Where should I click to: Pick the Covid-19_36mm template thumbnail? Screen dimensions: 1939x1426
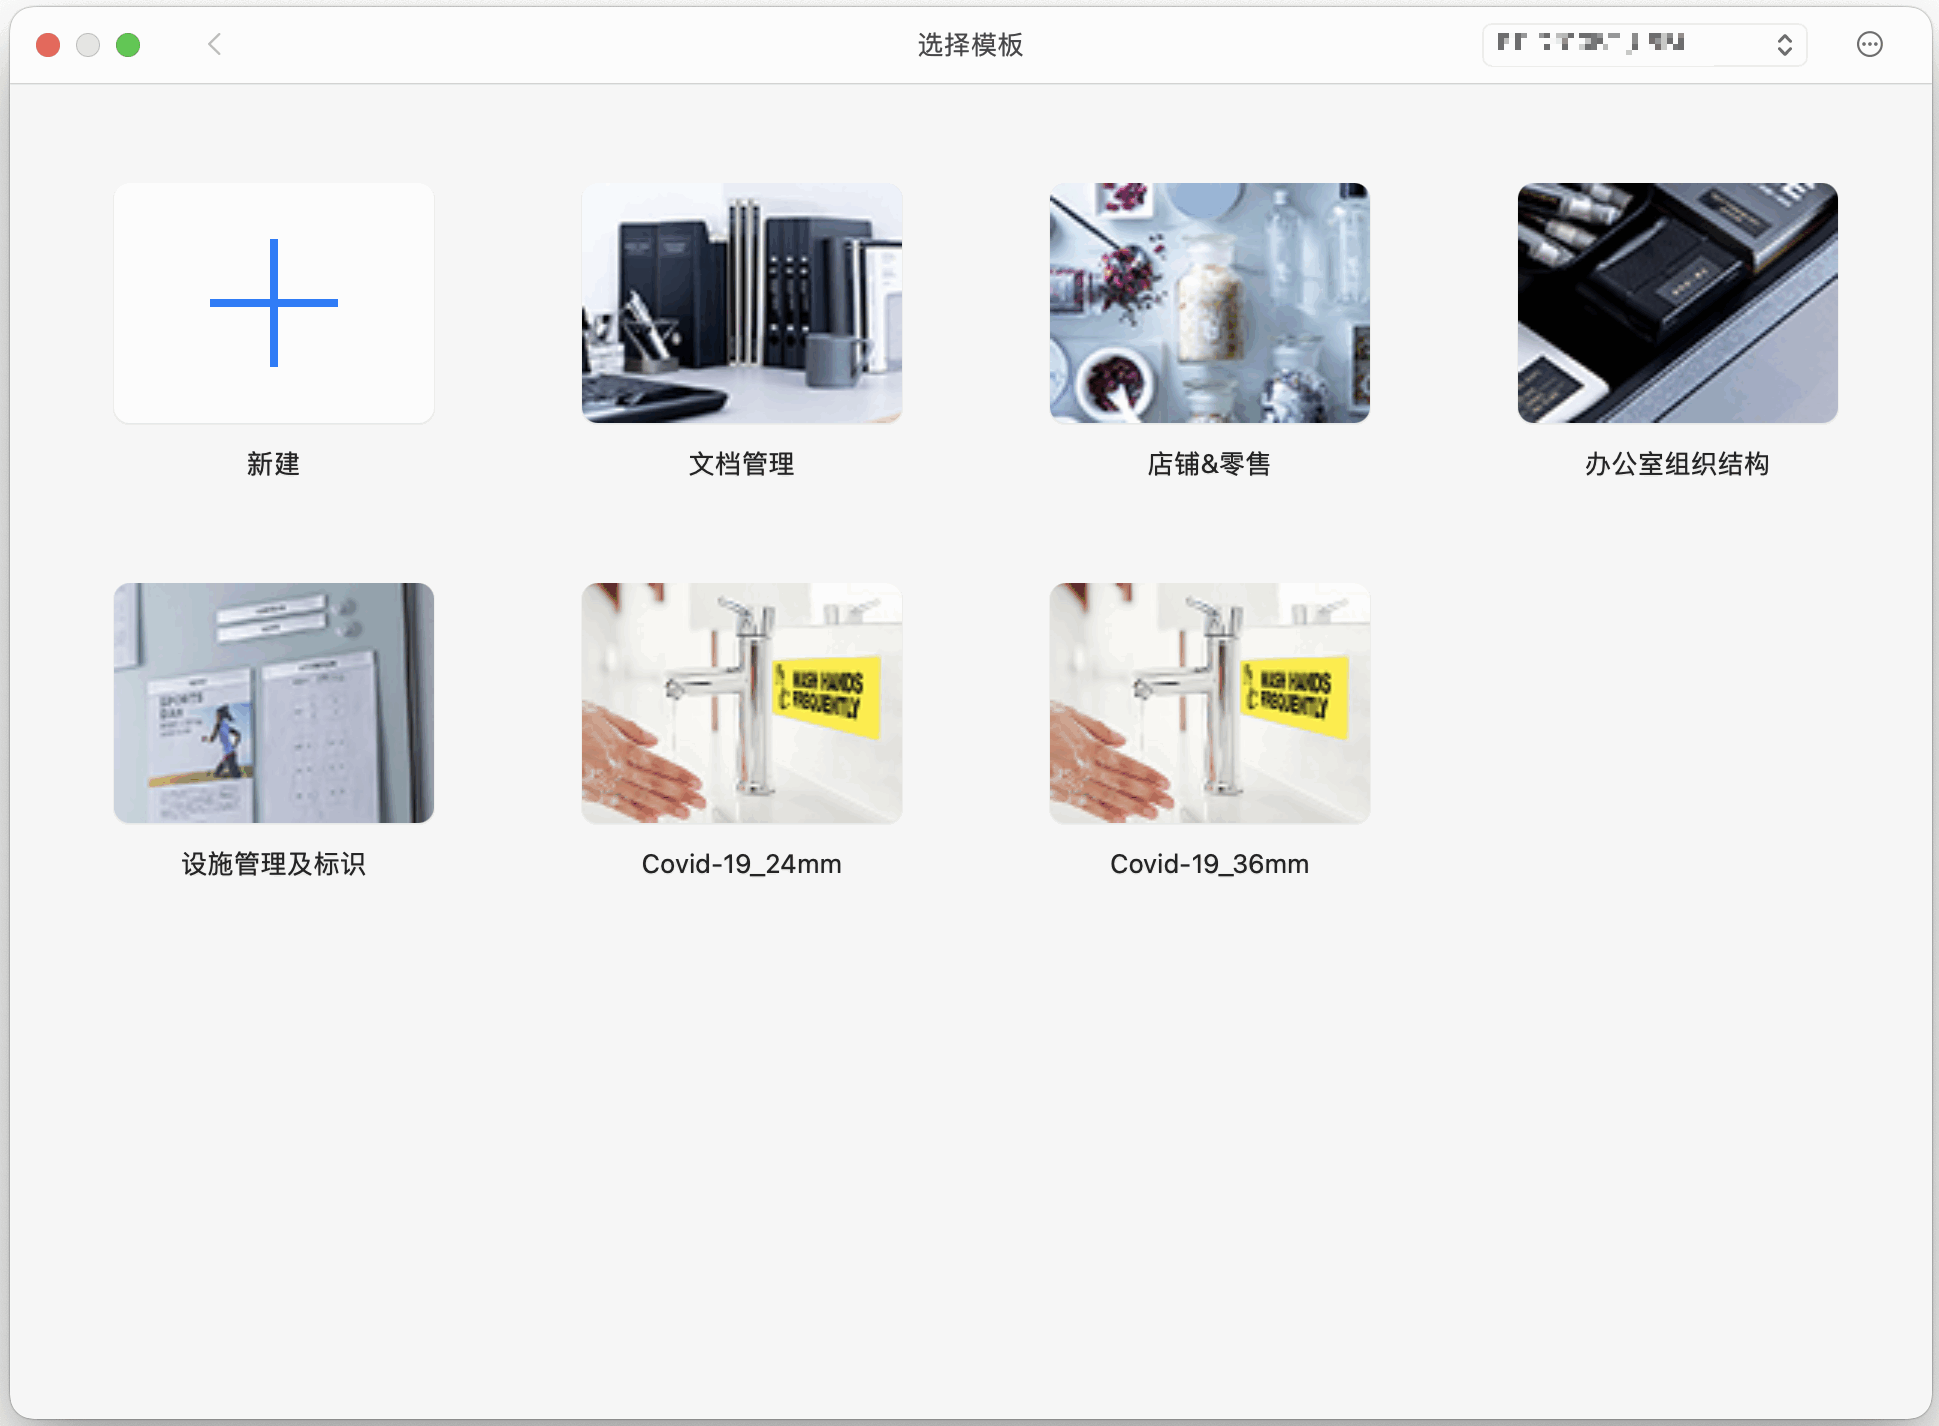tap(1209, 703)
